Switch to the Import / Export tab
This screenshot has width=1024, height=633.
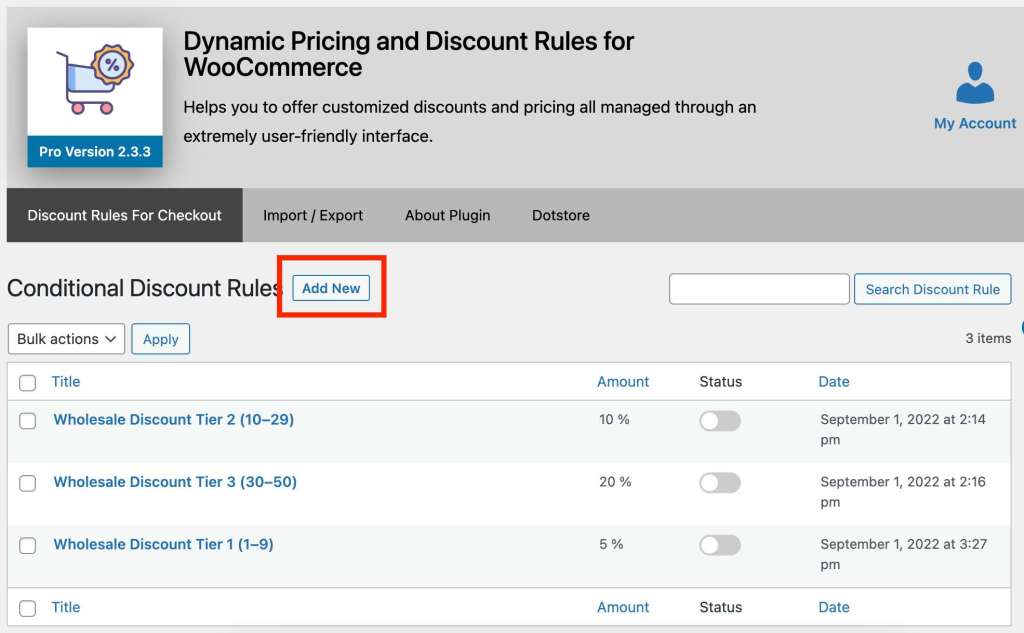click(x=313, y=215)
